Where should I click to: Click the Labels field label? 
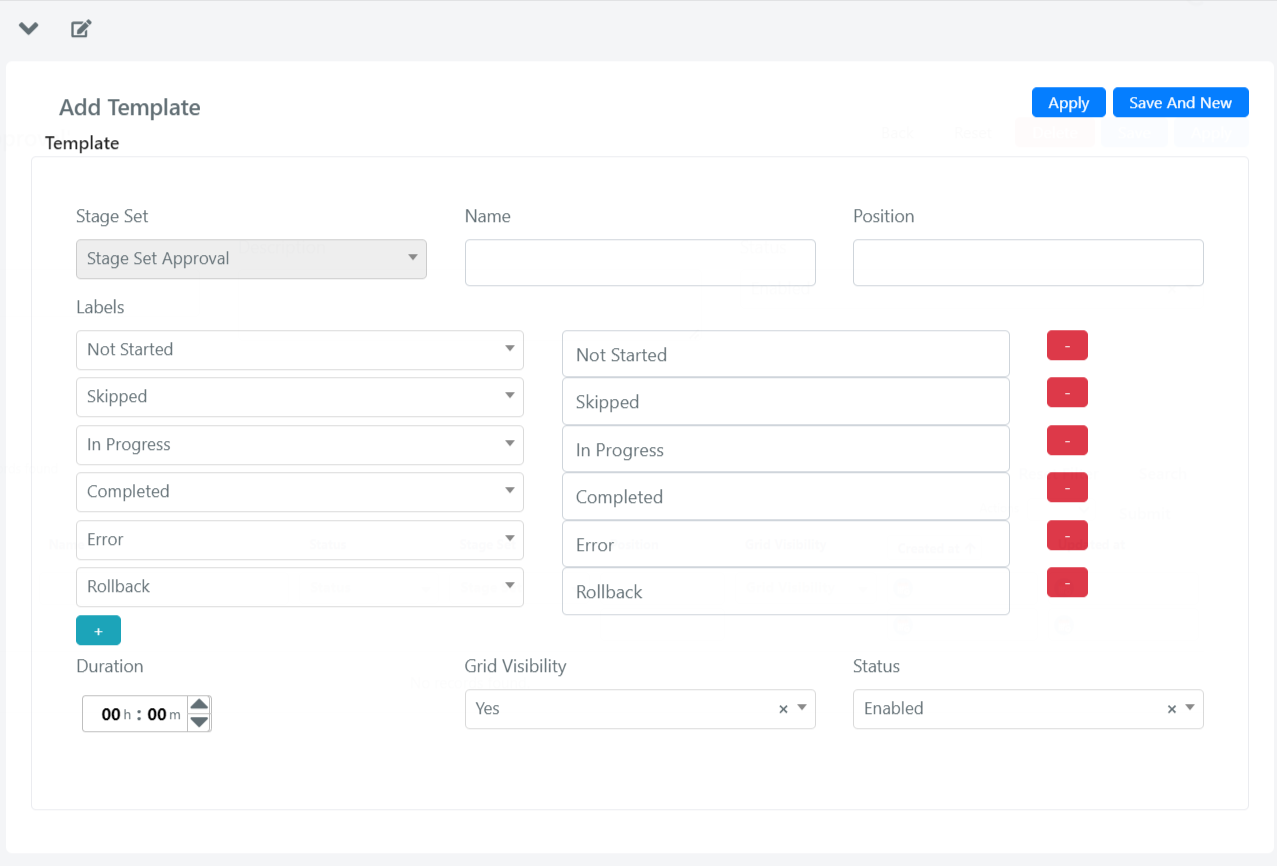pyautogui.click(x=100, y=307)
